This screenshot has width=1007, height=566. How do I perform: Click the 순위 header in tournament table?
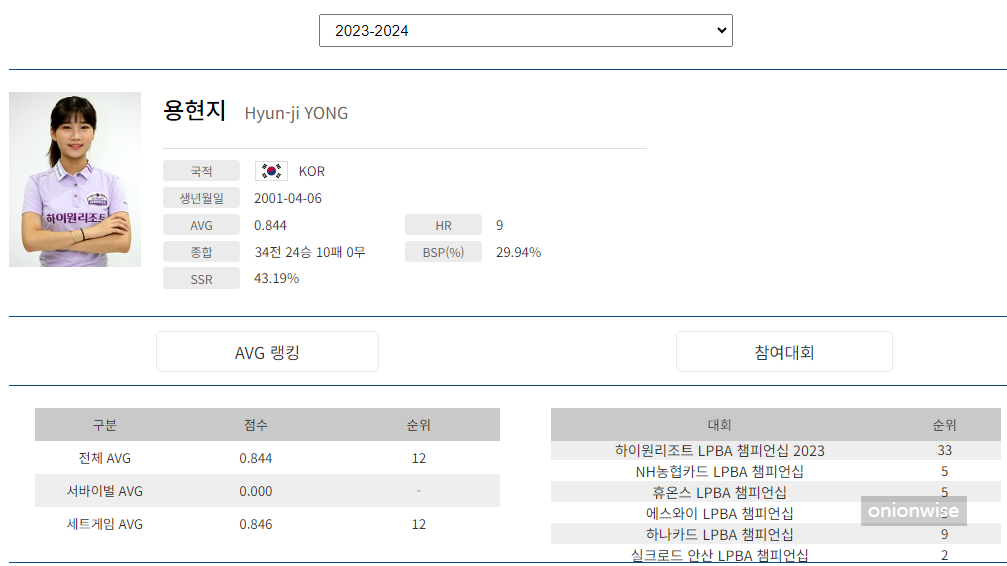coord(945,425)
